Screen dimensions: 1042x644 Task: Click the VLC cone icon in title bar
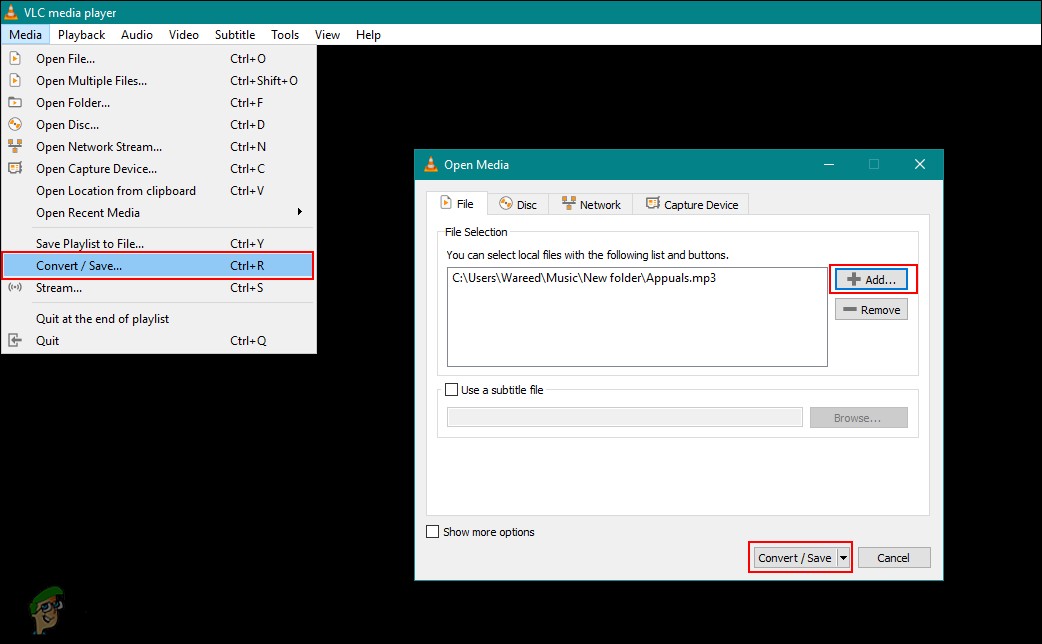tap(11, 12)
